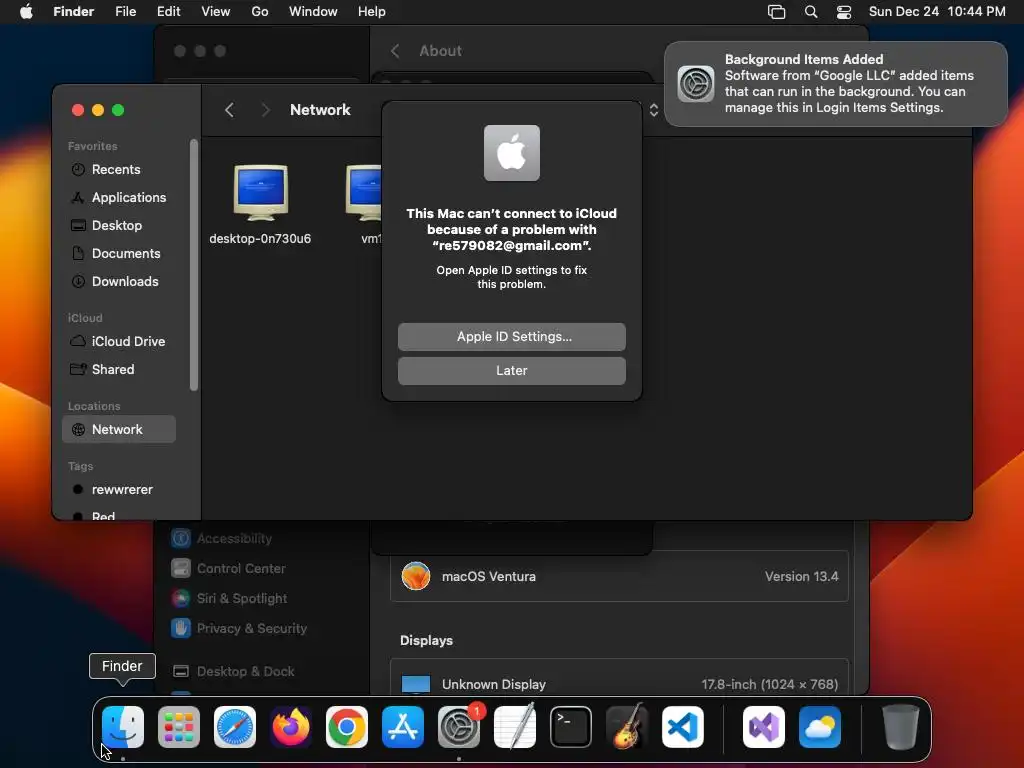Open the Edit menu

click(x=168, y=12)
